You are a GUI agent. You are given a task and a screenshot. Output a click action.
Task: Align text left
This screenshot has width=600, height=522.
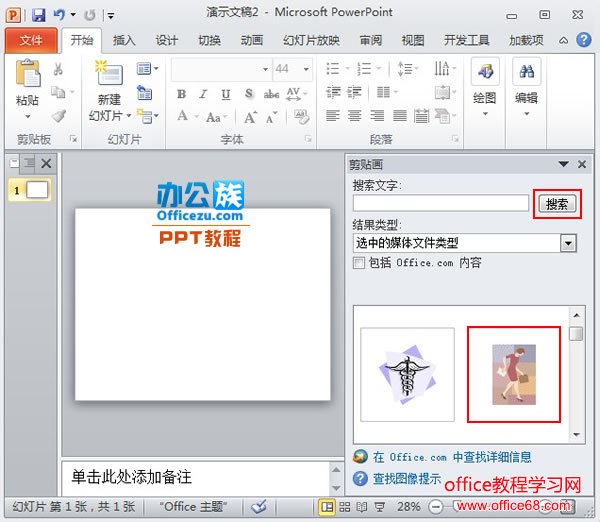(x=333, y=115)
